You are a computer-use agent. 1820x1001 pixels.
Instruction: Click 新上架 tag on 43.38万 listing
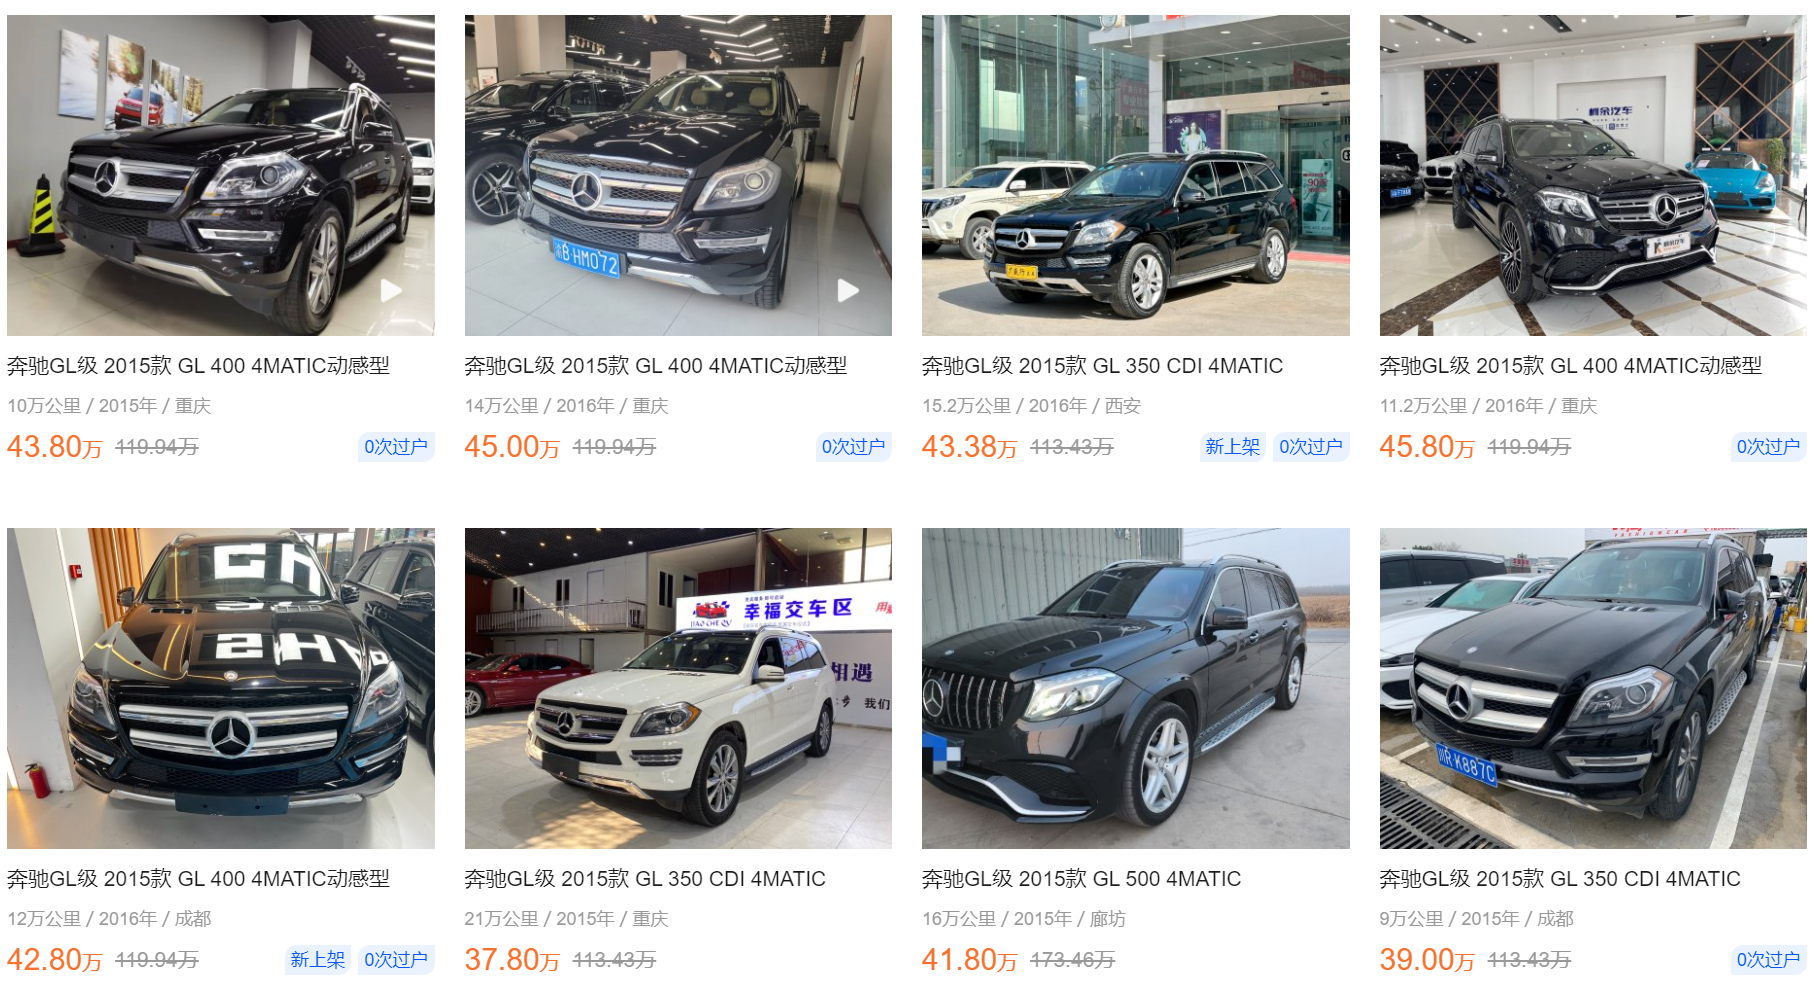click(1232, 447)
